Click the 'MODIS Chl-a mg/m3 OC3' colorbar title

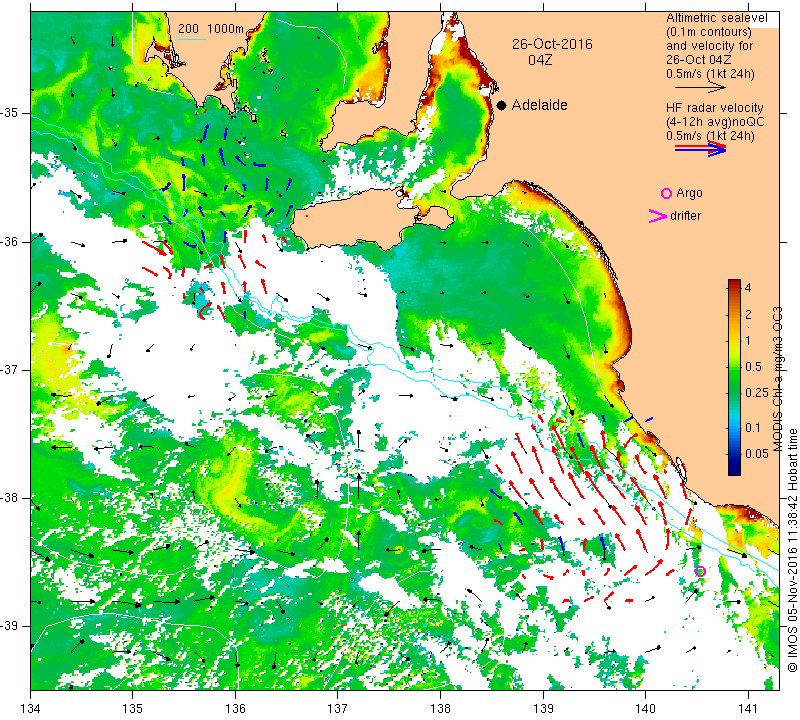(x=777, y=379)
